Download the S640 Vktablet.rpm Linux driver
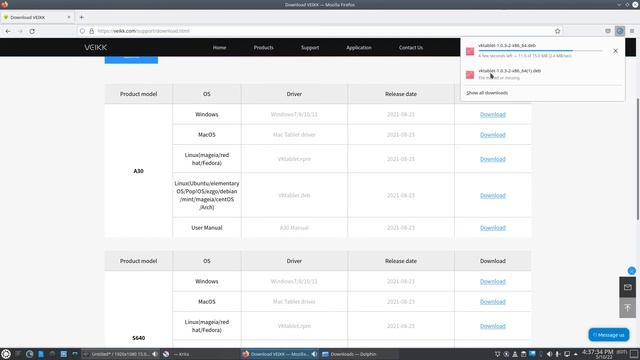 (493, 326)
